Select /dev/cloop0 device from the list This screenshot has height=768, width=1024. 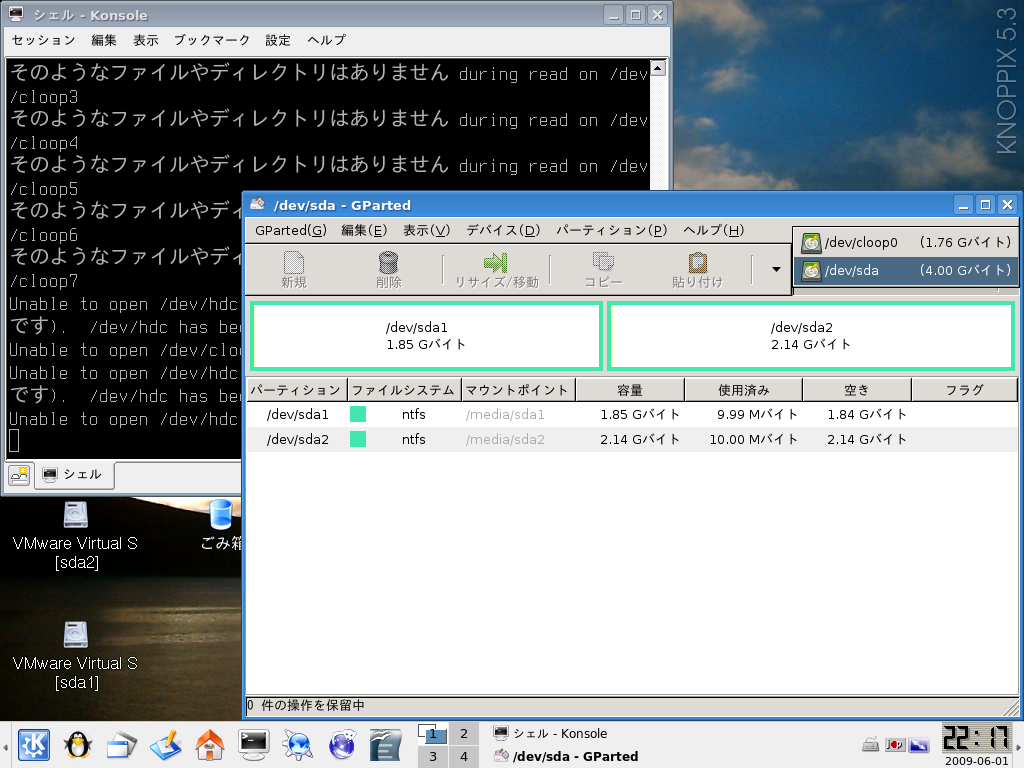point(906,242)
